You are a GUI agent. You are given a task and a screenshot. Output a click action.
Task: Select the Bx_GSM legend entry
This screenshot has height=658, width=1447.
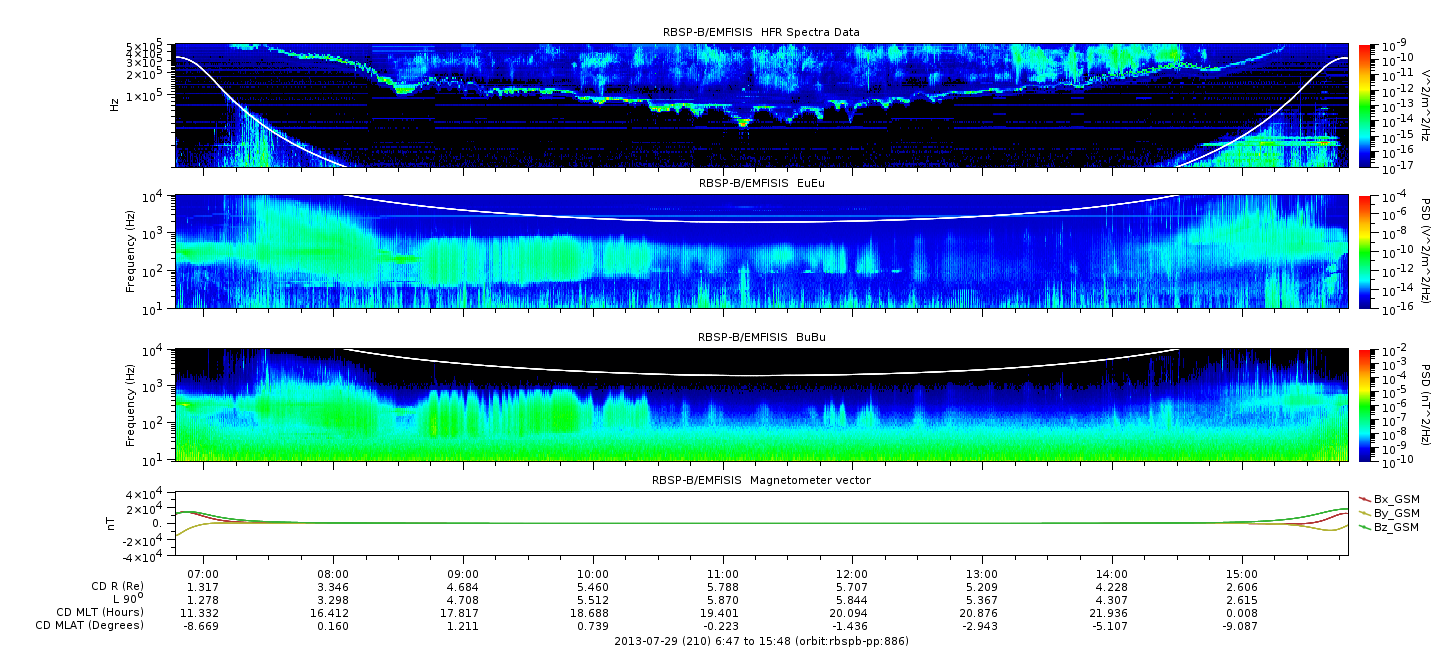click(x=1389, y=499)
